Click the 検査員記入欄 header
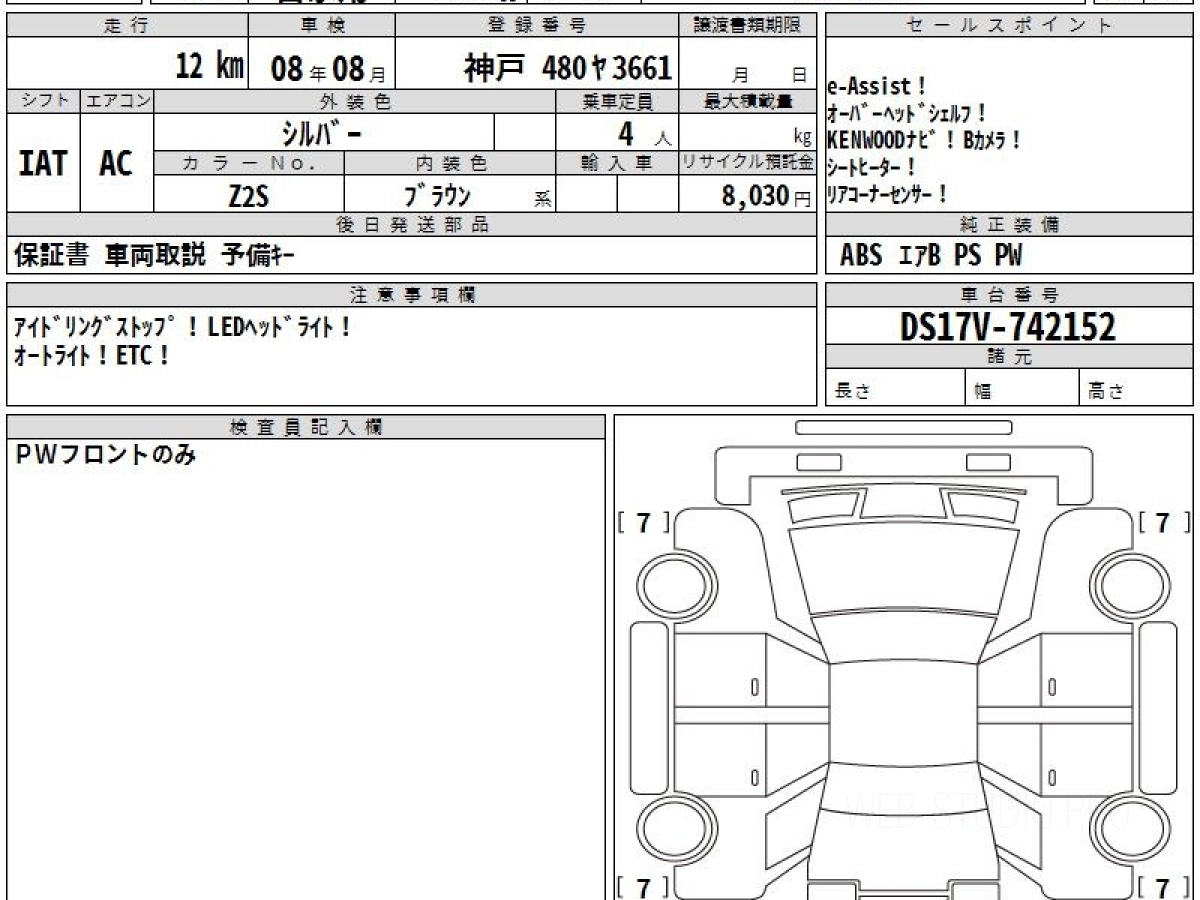 tap(306, 427)
